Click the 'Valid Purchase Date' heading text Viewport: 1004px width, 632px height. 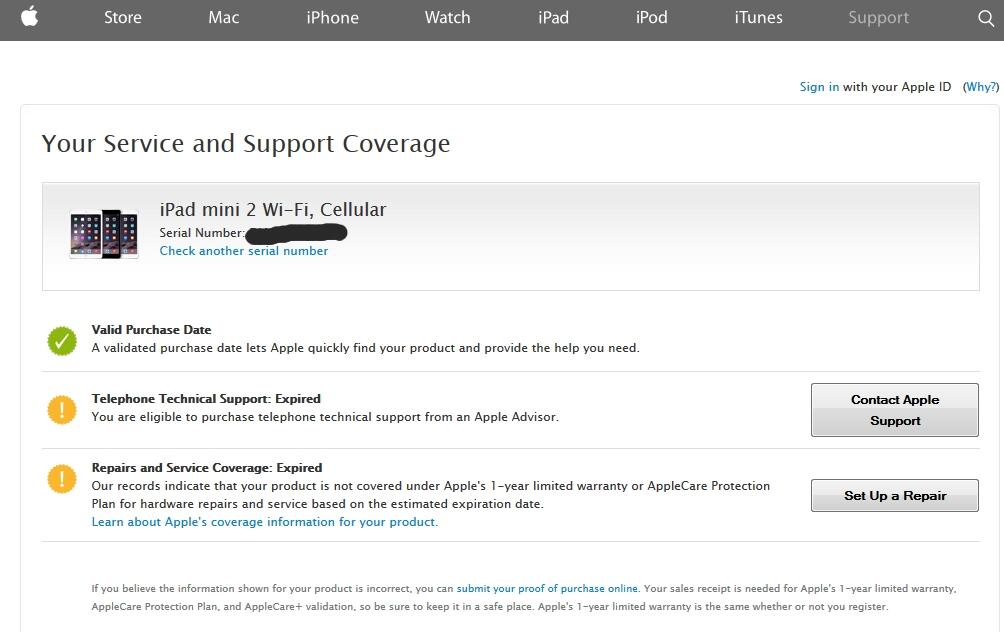[151, 330]
